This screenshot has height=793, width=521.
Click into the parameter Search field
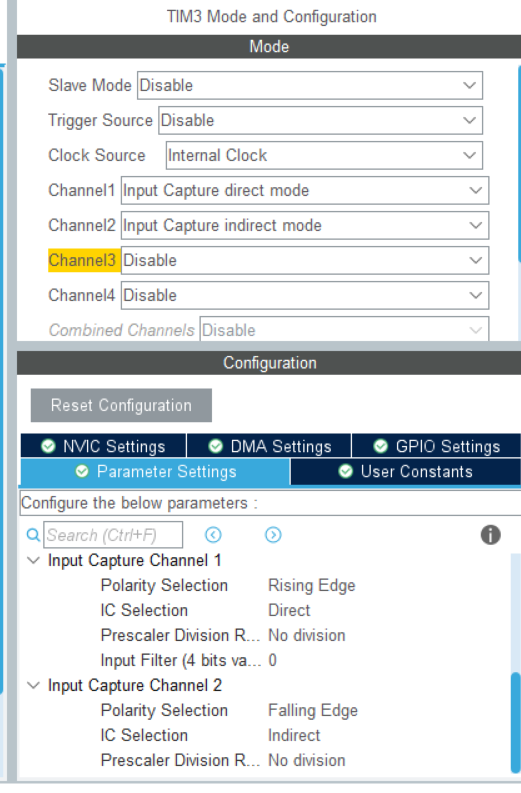click(x=113, y=535)
